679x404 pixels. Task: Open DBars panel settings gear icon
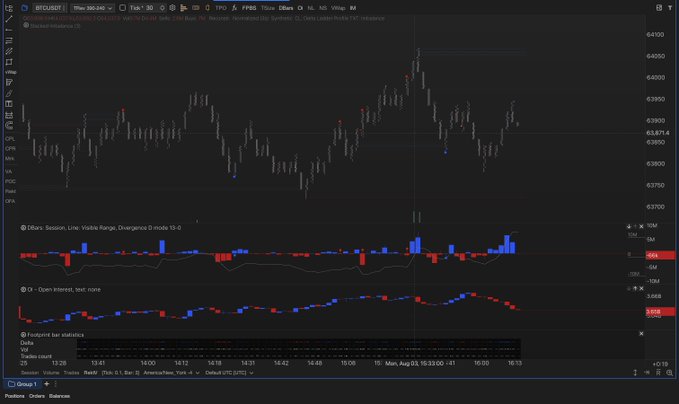coord(23,228)
